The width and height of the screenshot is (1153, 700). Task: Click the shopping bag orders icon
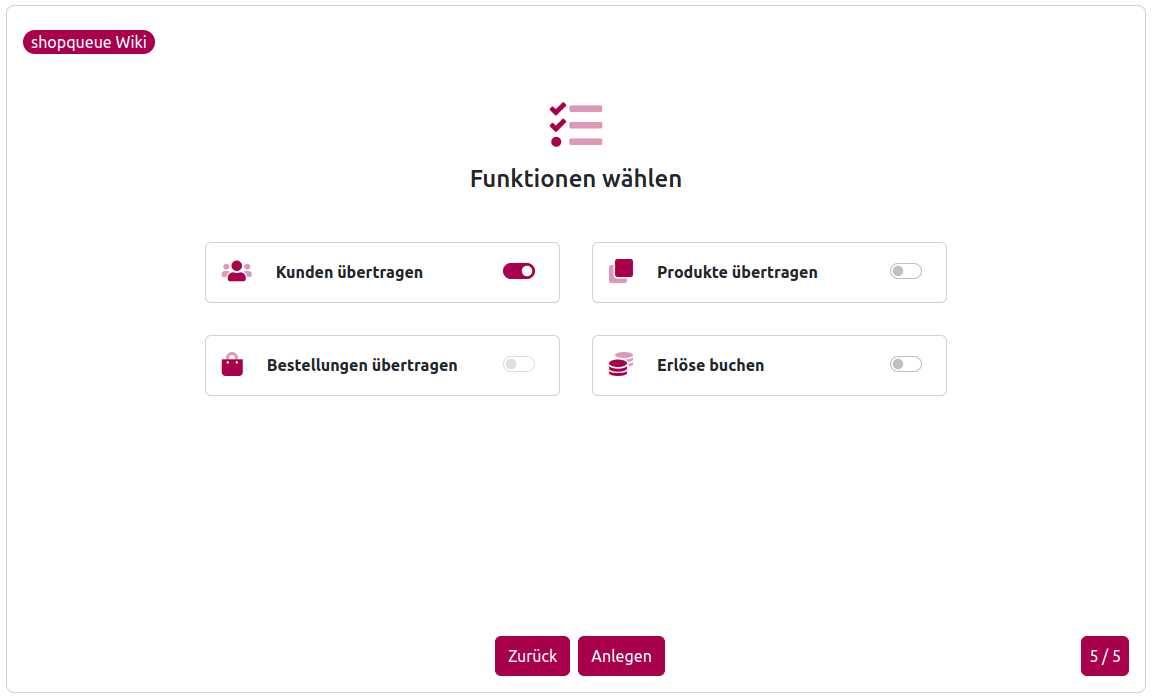coord(232,364)
